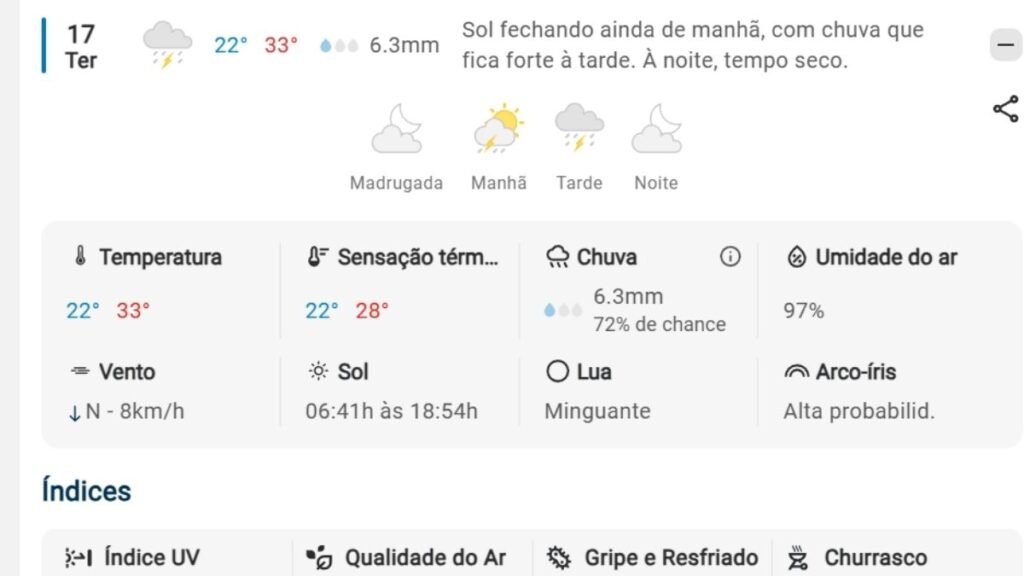Click the Noite cloudy moon icon

click(x=656, y=129)
